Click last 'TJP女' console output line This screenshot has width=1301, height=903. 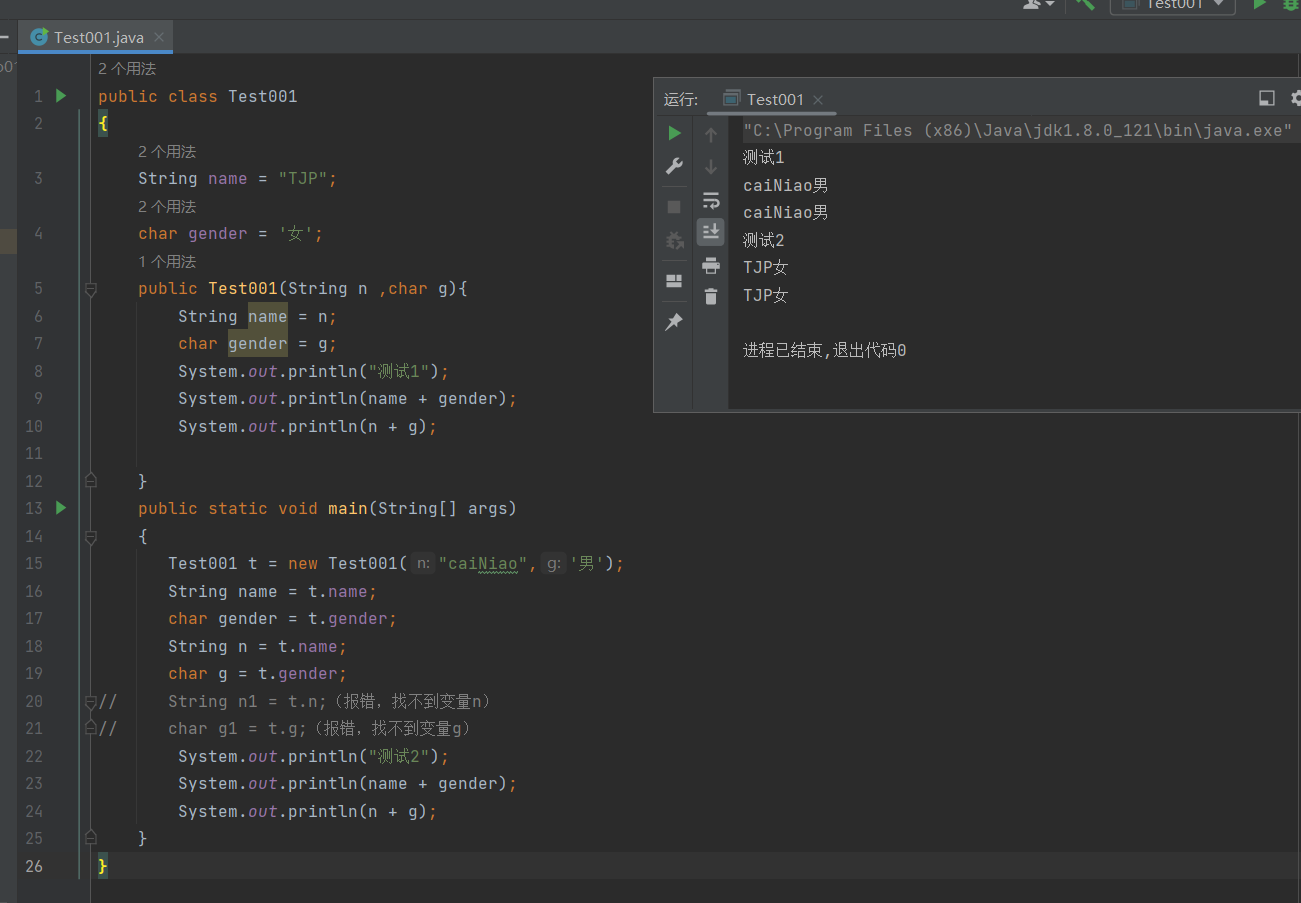[766, 295]
